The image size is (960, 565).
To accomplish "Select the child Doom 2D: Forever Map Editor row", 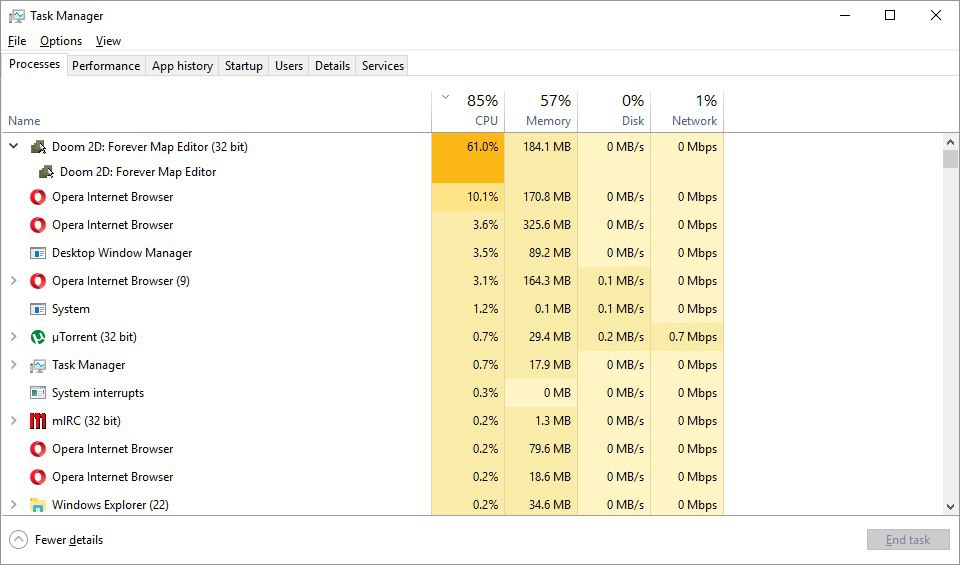I will coord(217,172).
